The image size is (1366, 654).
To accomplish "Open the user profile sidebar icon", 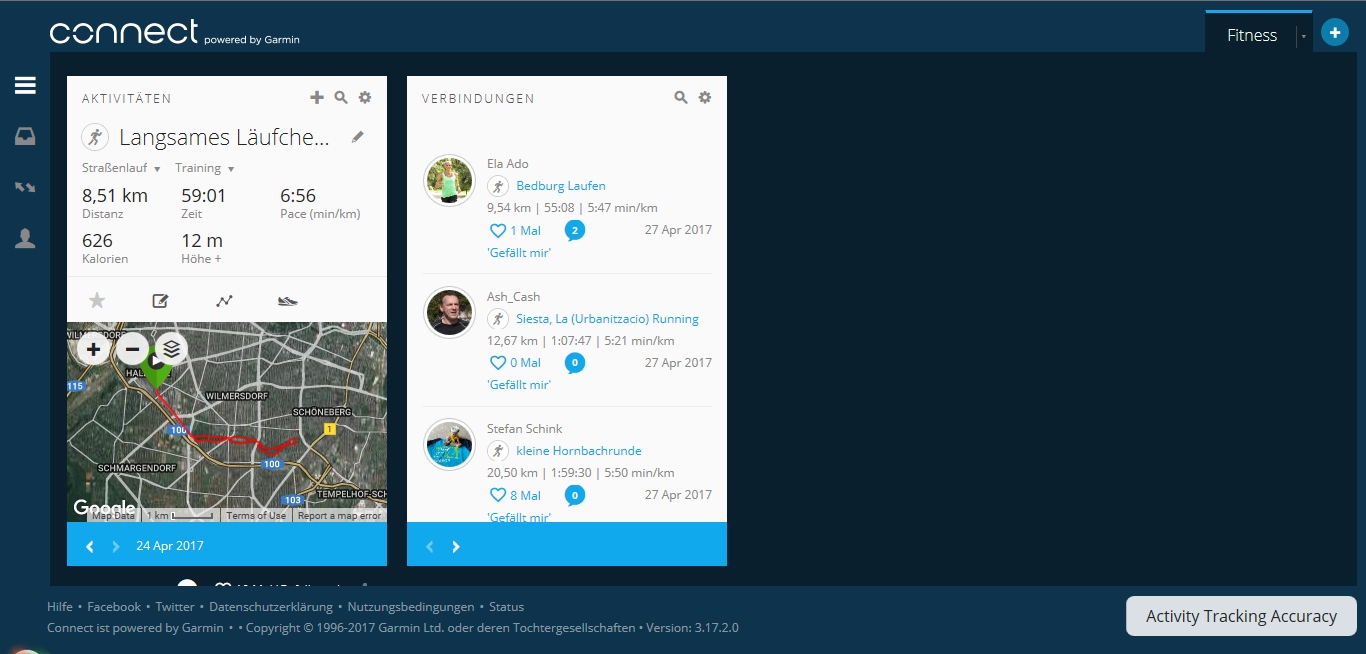I will pos(25,238).
